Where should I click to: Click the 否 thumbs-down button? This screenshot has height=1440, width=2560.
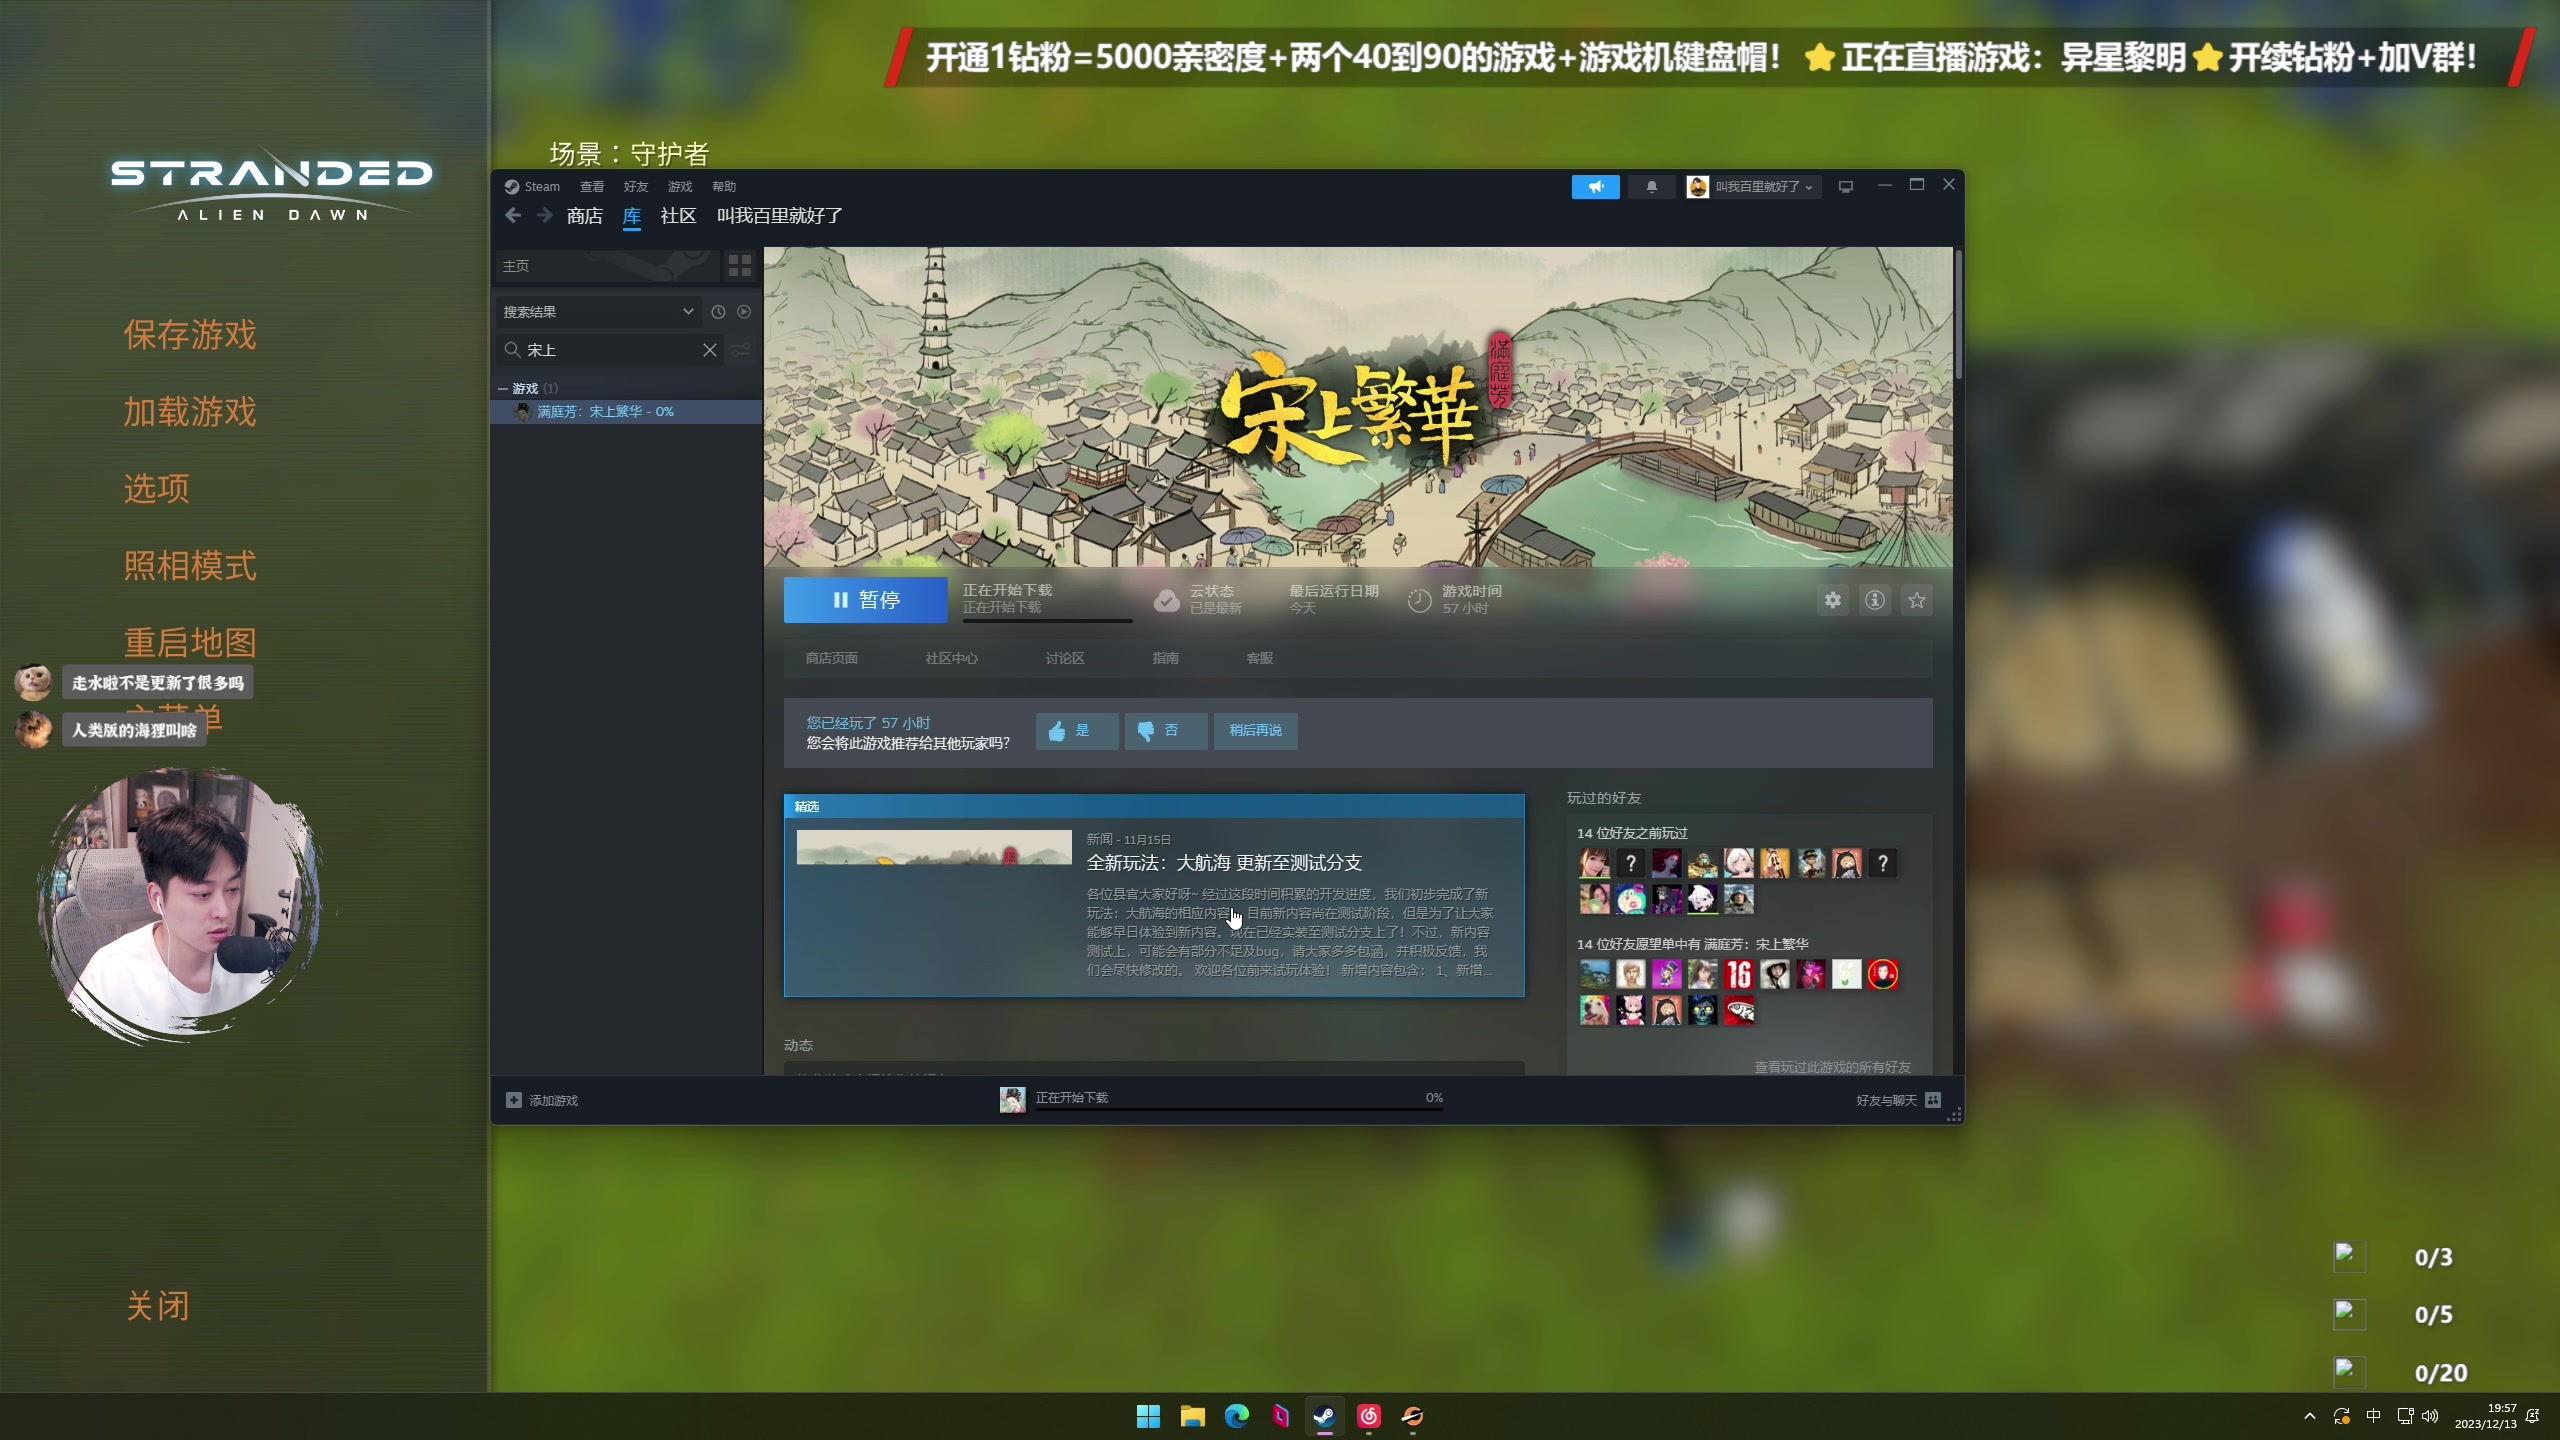coord(1166,731)
